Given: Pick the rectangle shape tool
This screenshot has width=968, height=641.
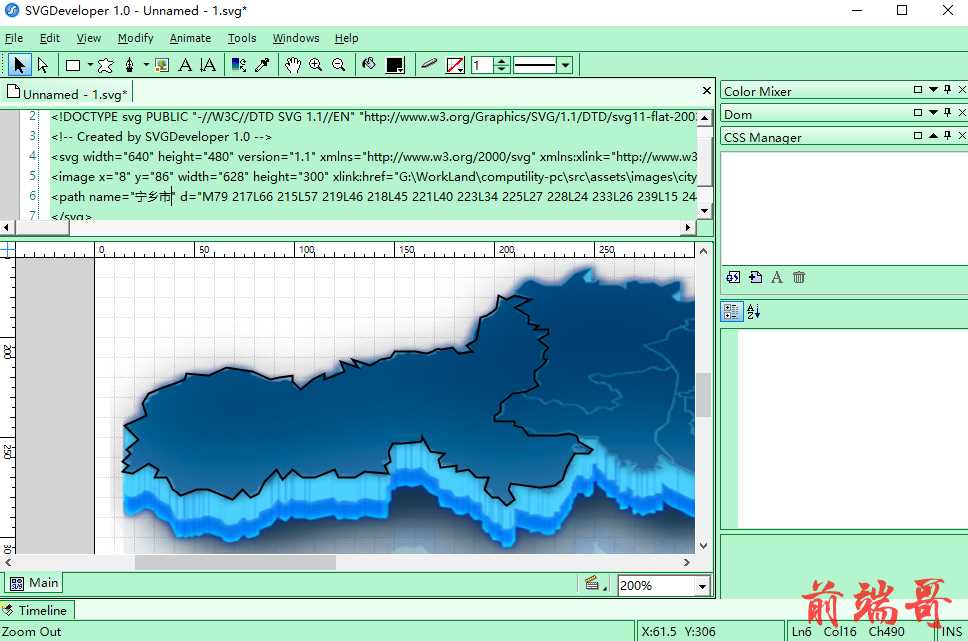Looking at the screenshot, I should 73,65.
